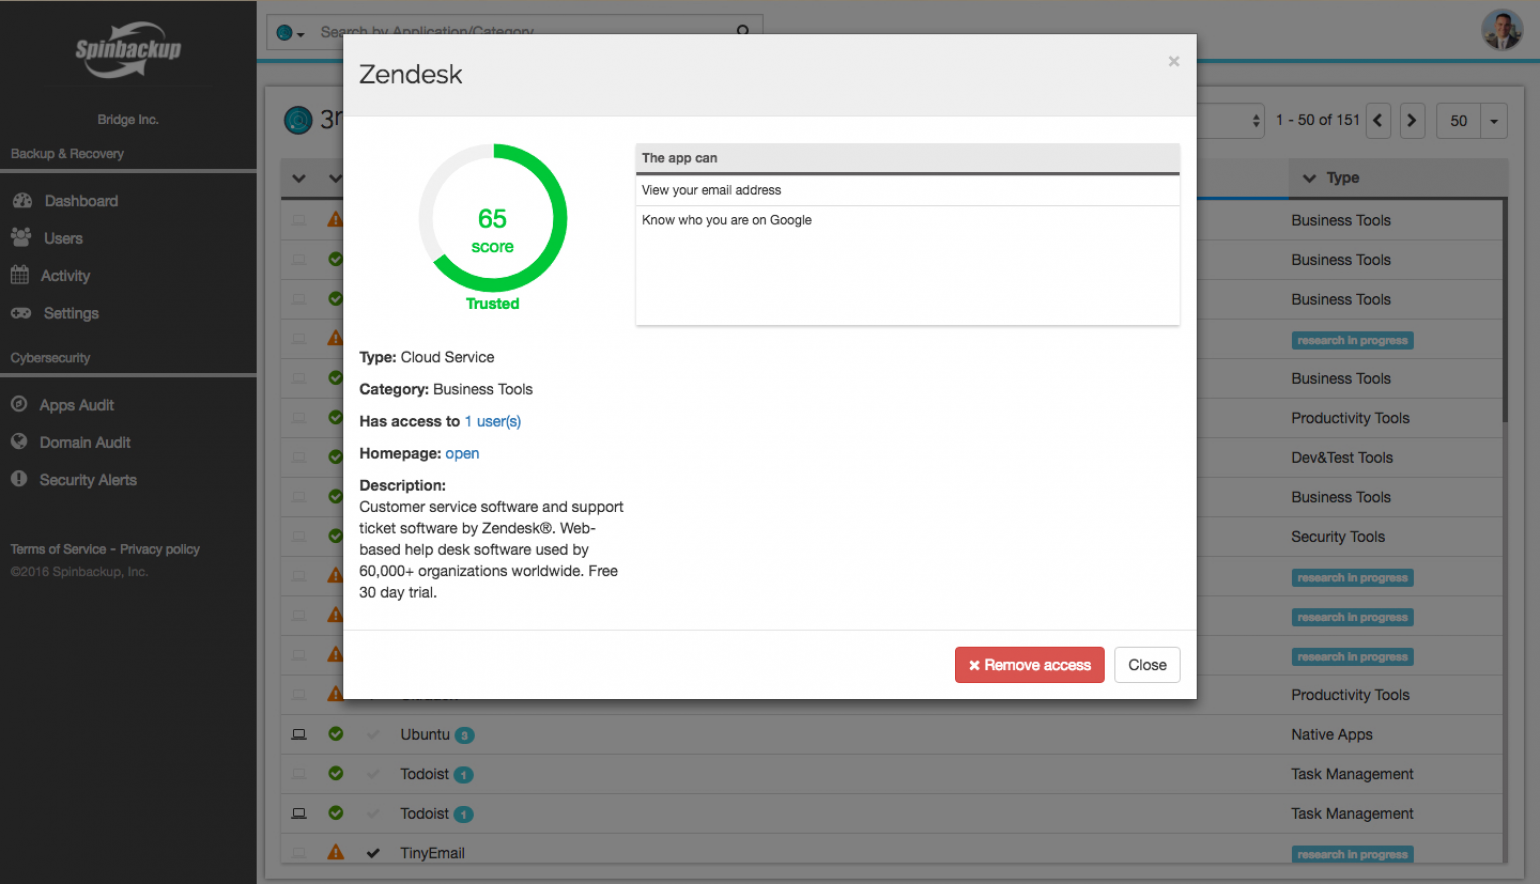Screen dimensions: 1540x884
Task: Open the Privacy policy link
Action: pos(160,549)
